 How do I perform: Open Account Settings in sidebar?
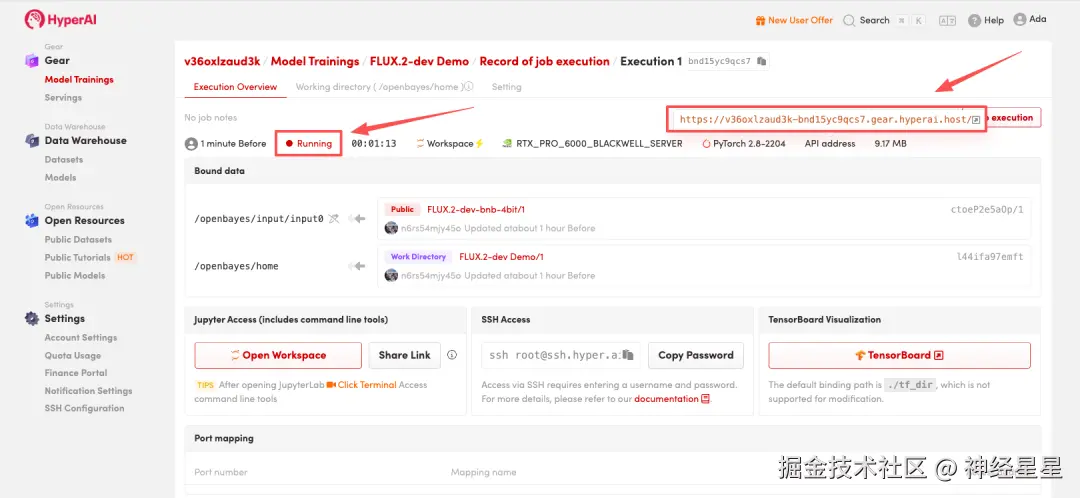[x=81, y=338]
